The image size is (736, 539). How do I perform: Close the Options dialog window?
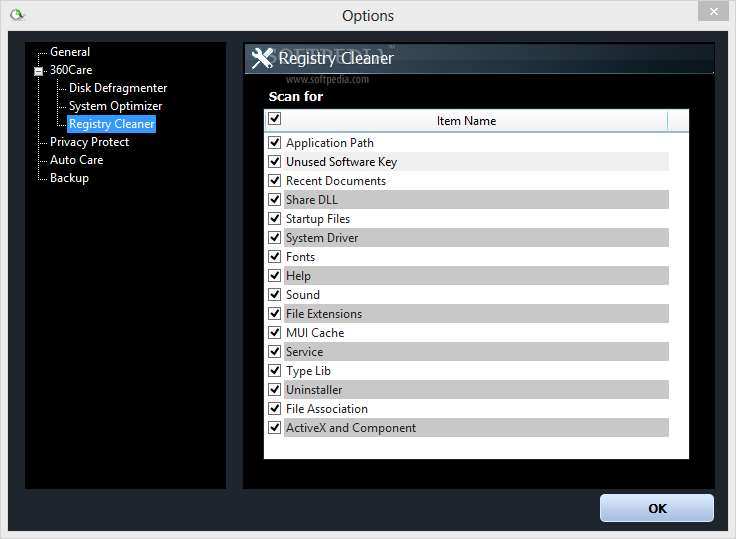tap(713, 12)
